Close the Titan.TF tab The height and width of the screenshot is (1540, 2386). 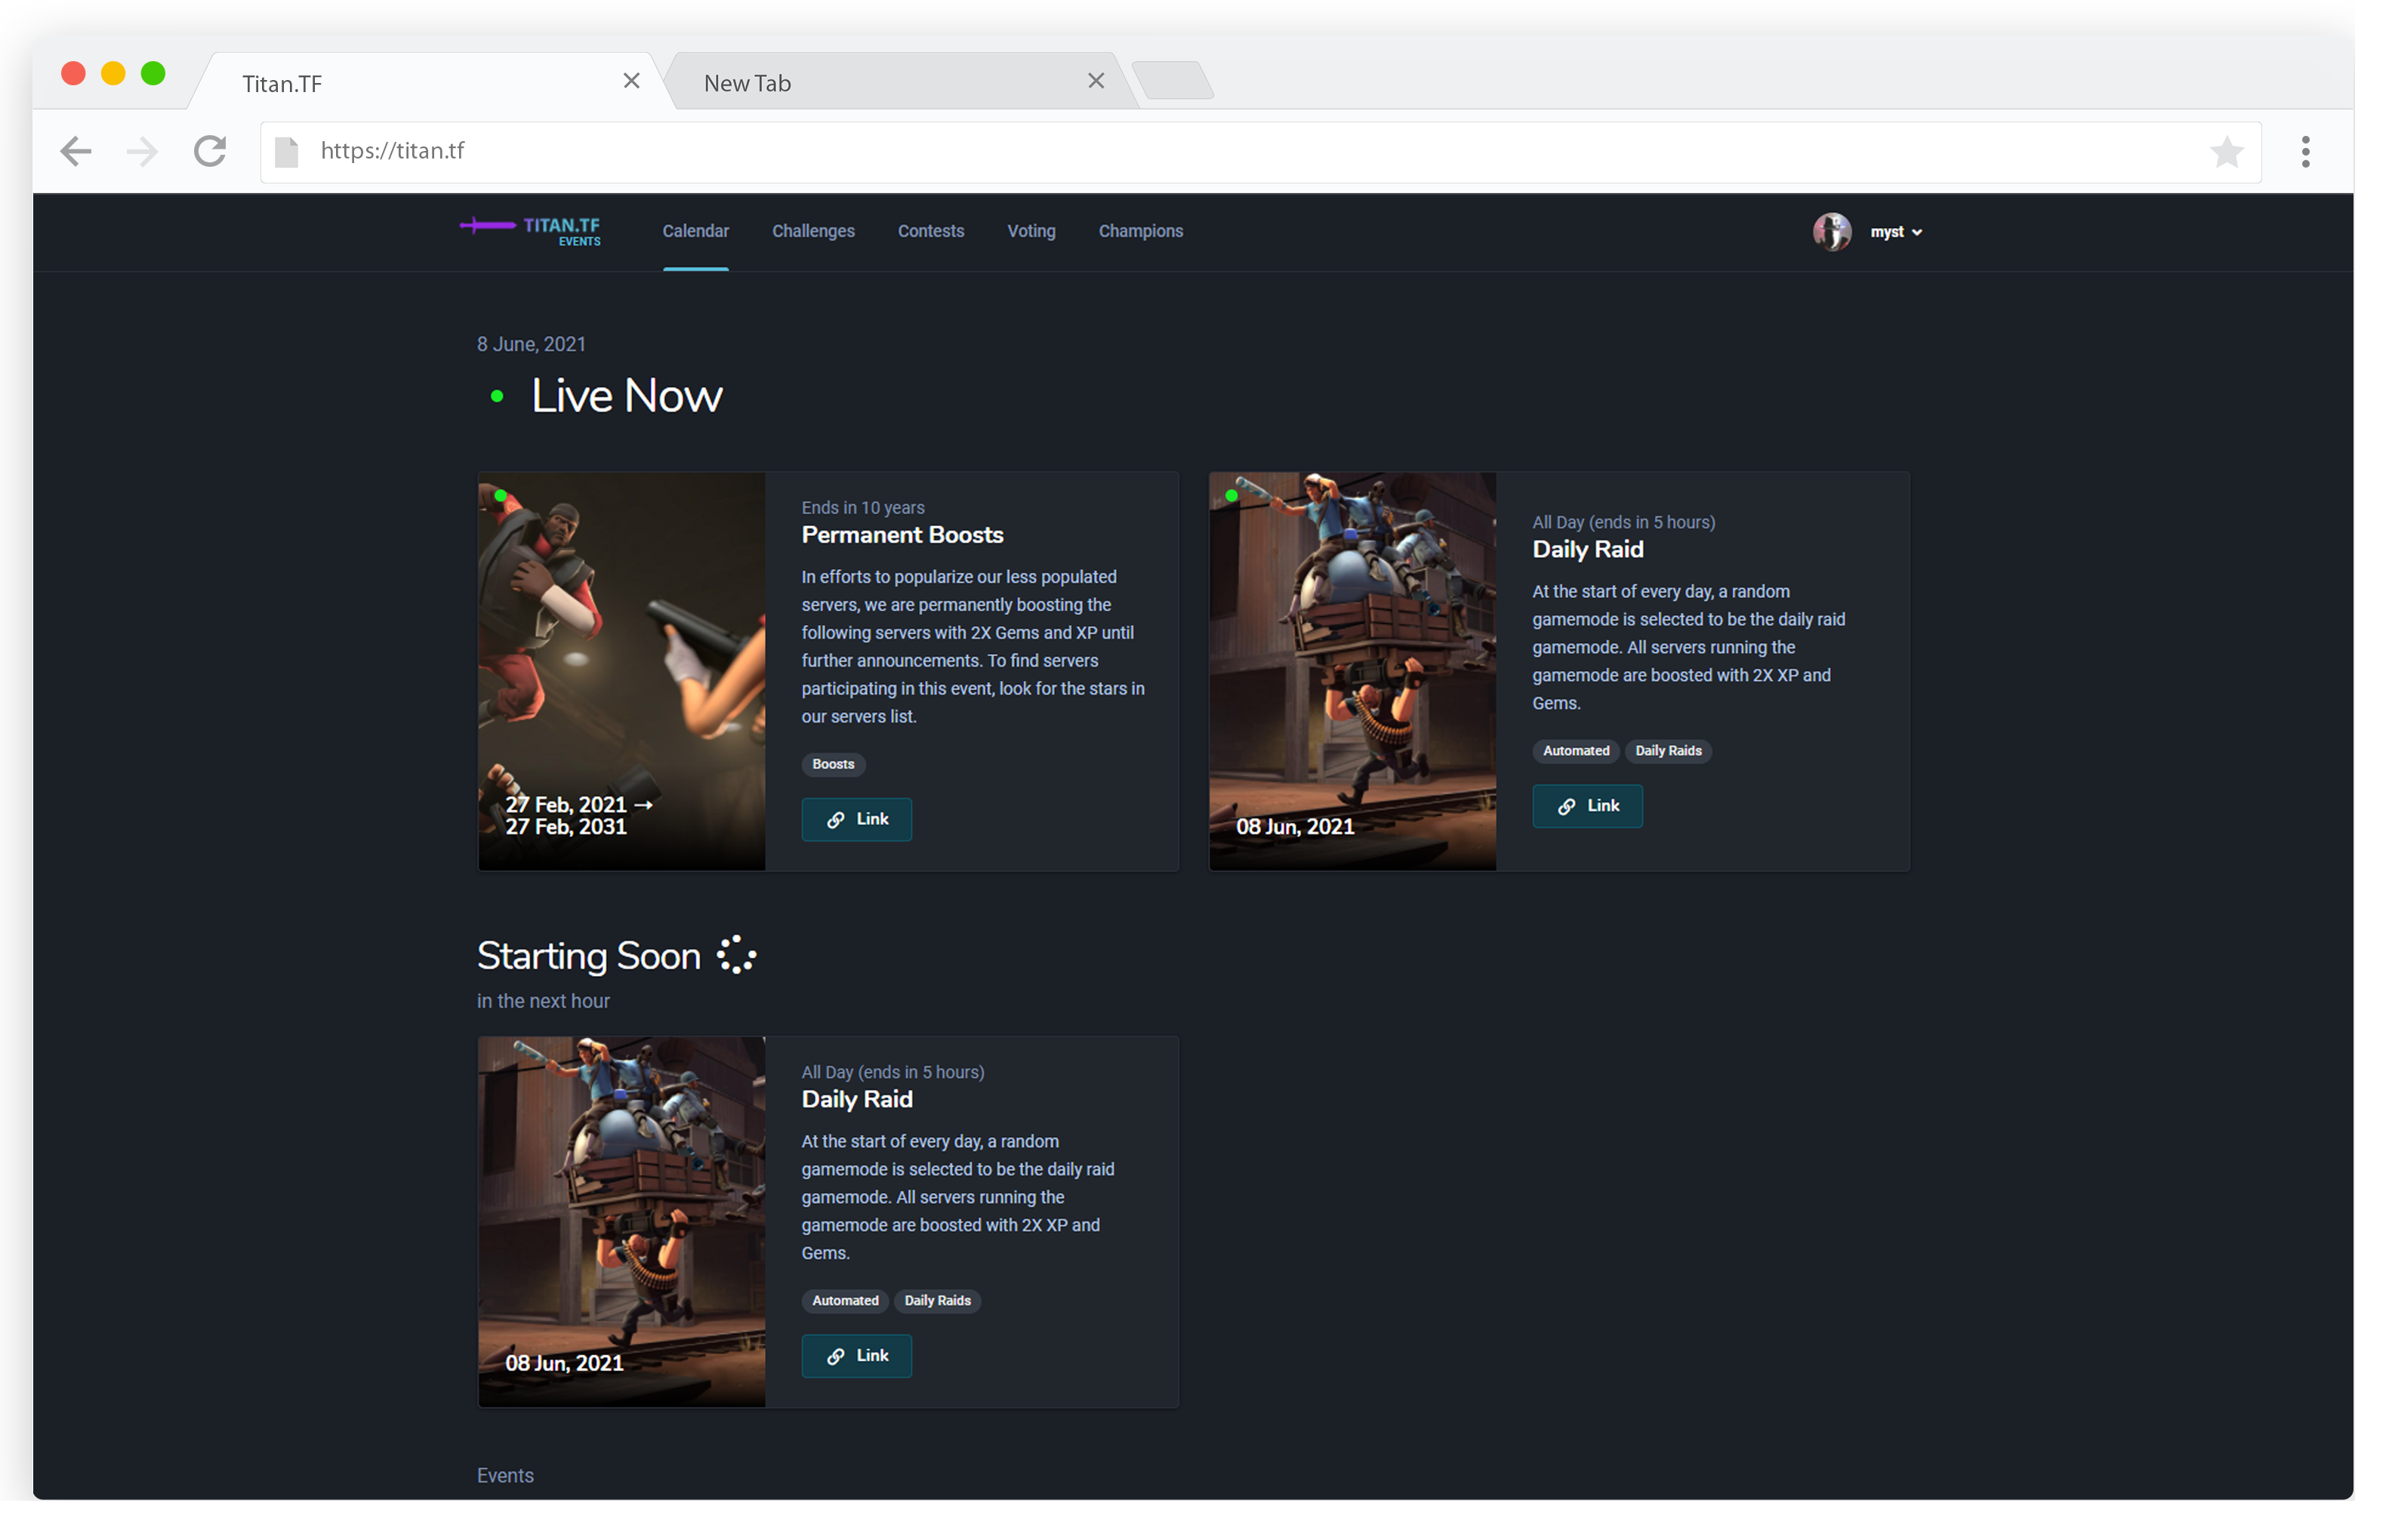click(631, 81)
